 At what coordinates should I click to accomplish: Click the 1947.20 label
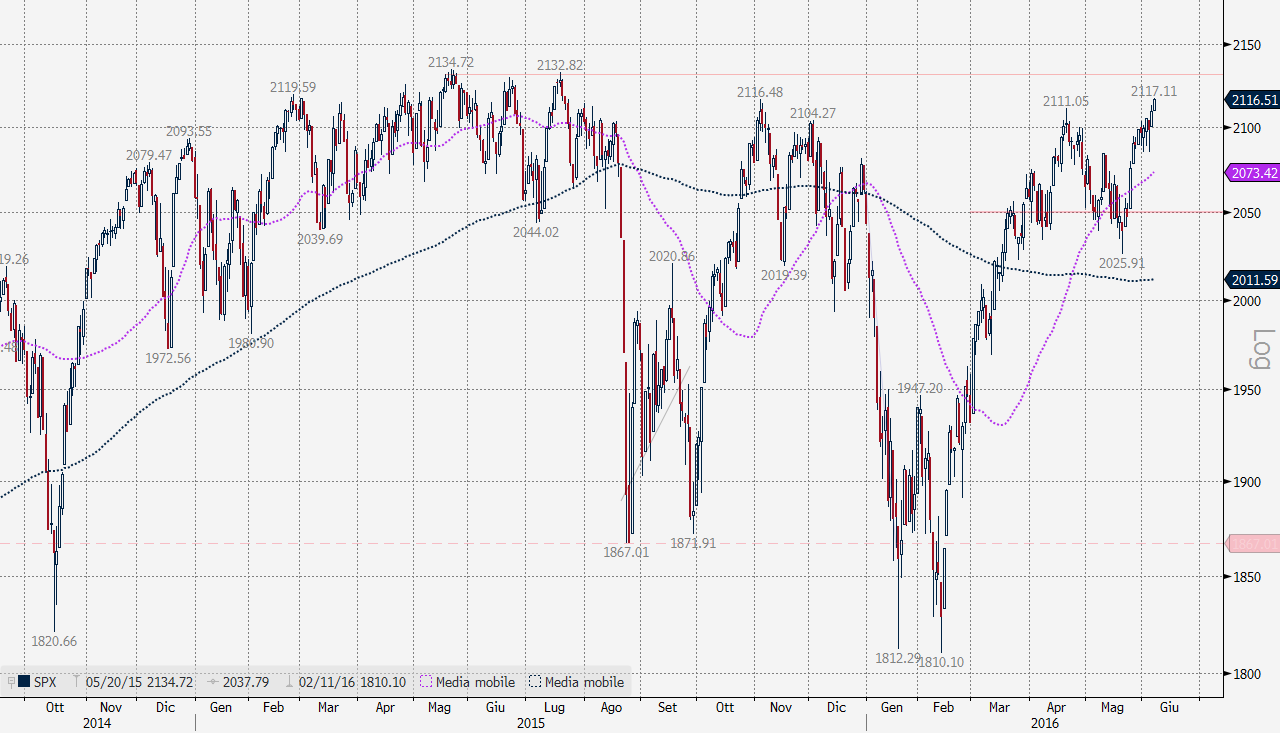click(920, 388)
